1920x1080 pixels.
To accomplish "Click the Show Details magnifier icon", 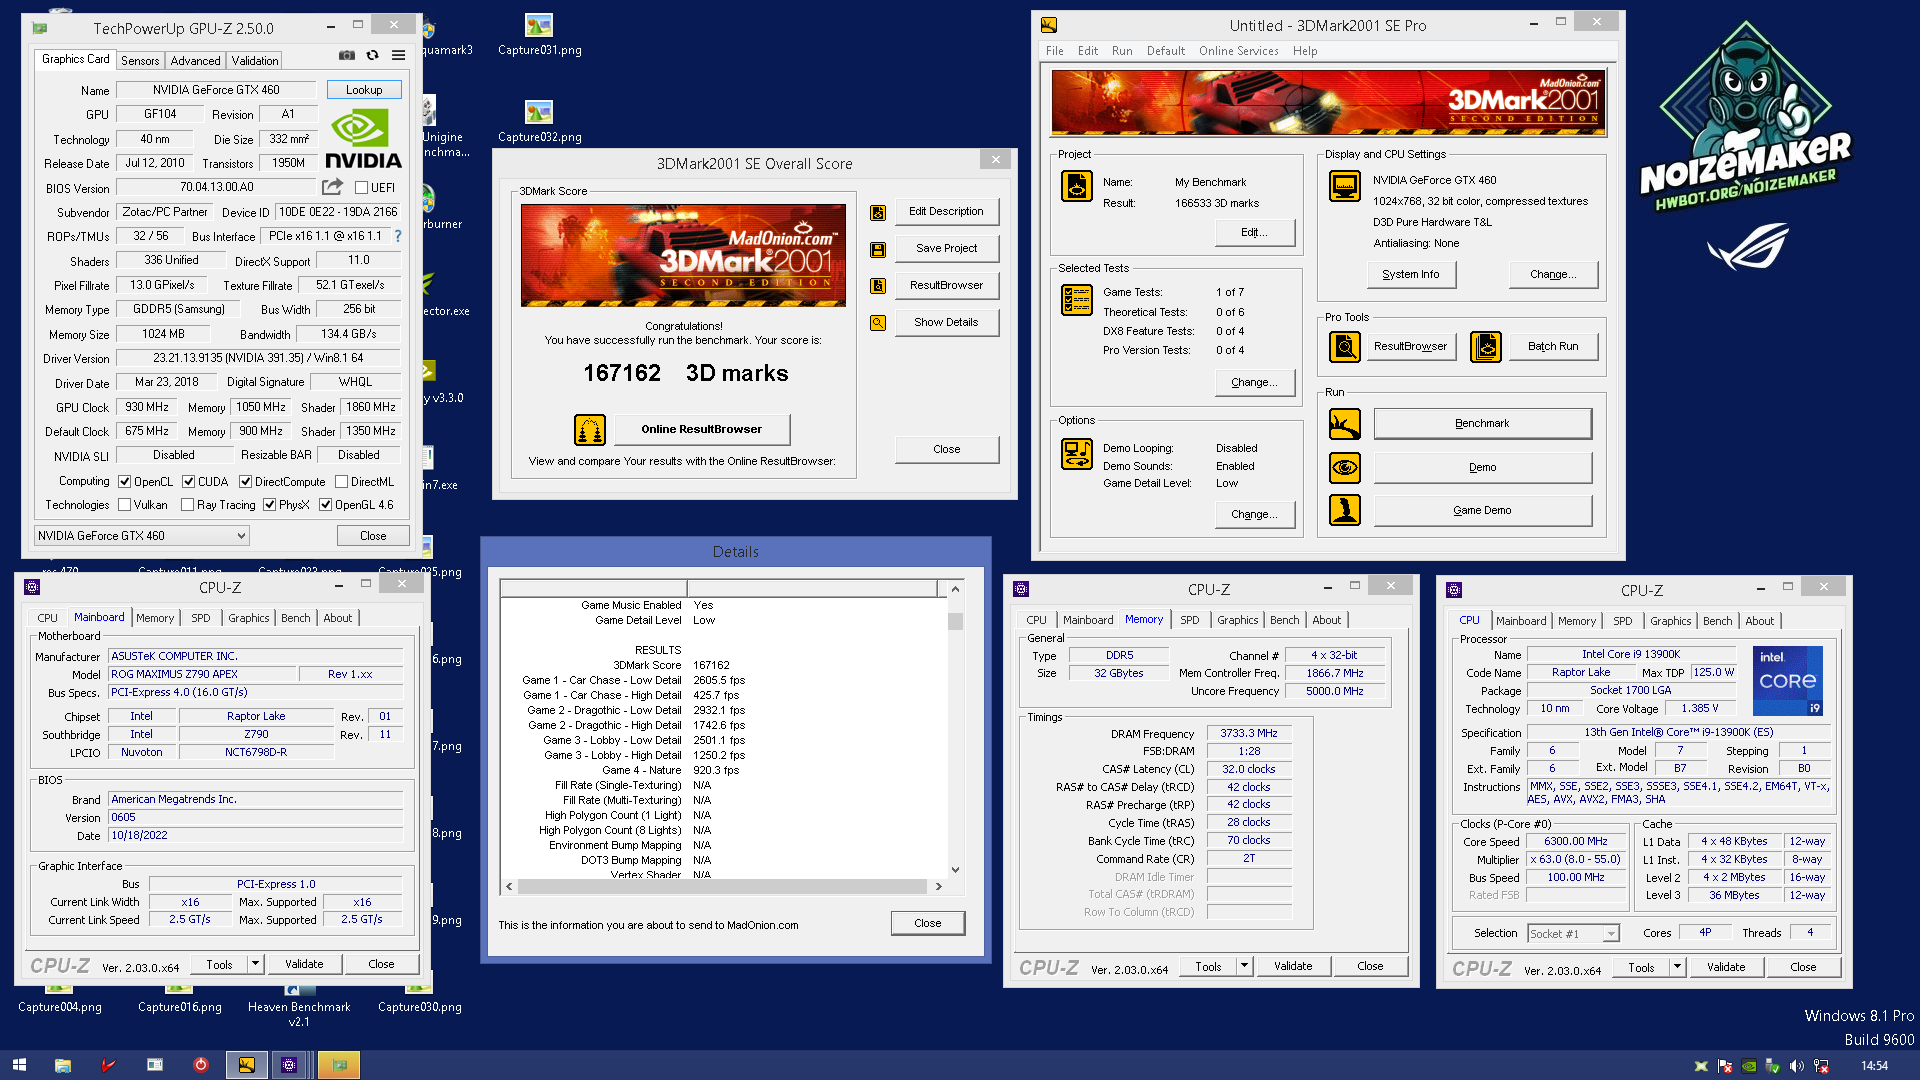I will (x=878, y=323).
